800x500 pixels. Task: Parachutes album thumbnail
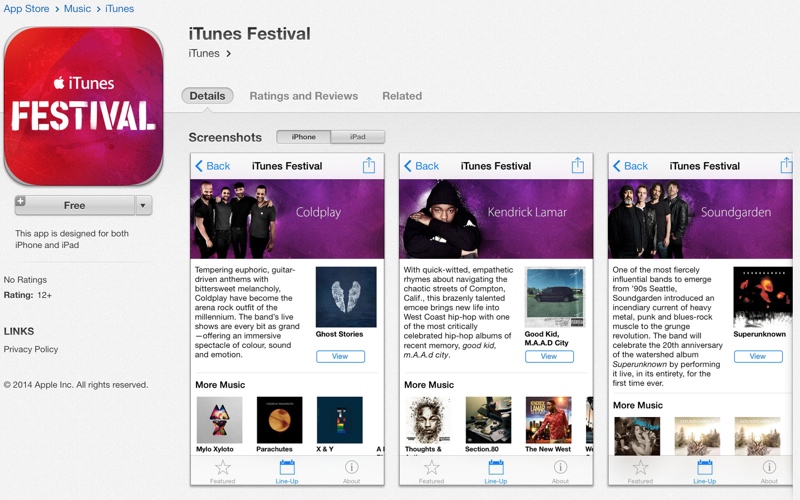(x=280, y=420)
